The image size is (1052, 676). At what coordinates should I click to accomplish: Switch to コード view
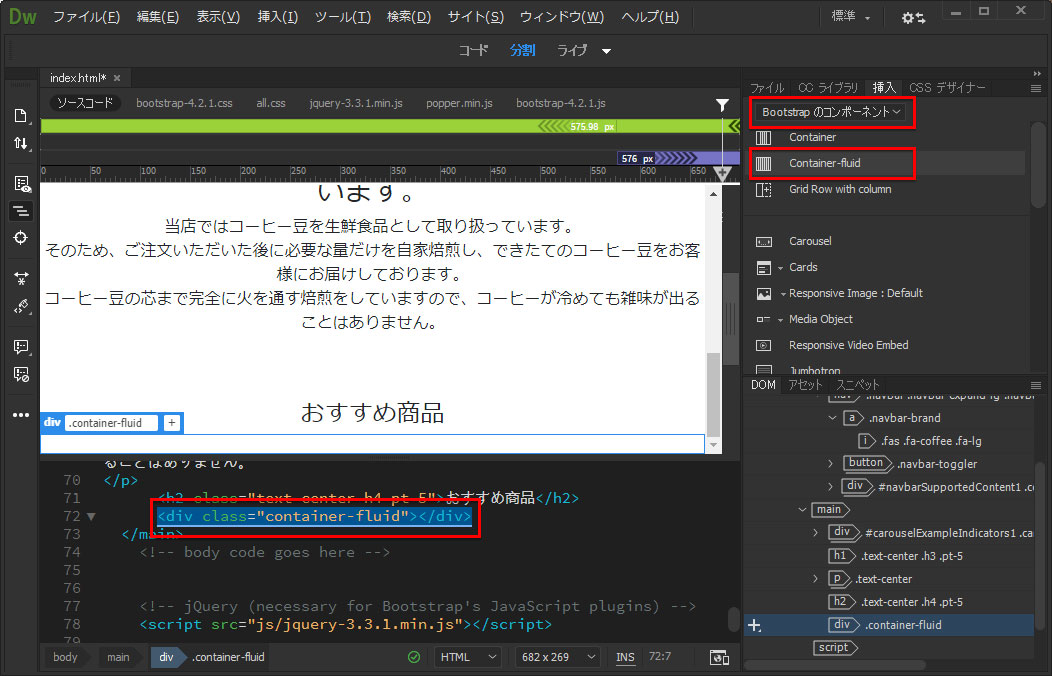coord(473,50)
